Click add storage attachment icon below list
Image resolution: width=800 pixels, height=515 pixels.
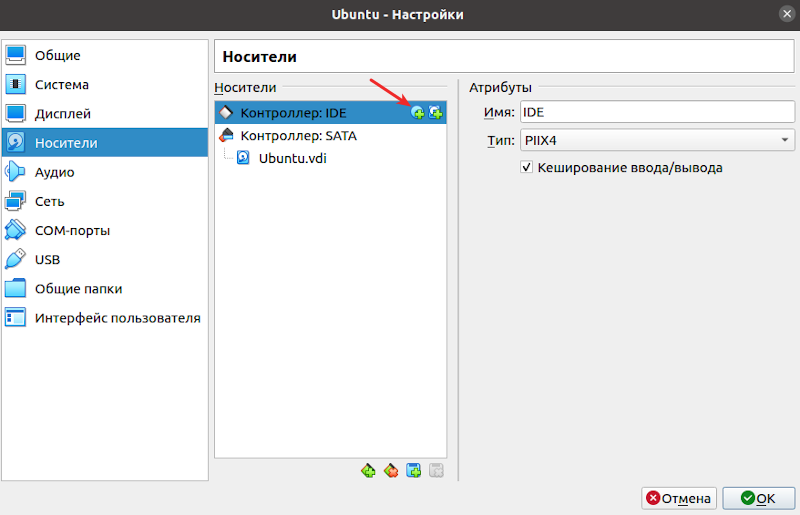414,471
